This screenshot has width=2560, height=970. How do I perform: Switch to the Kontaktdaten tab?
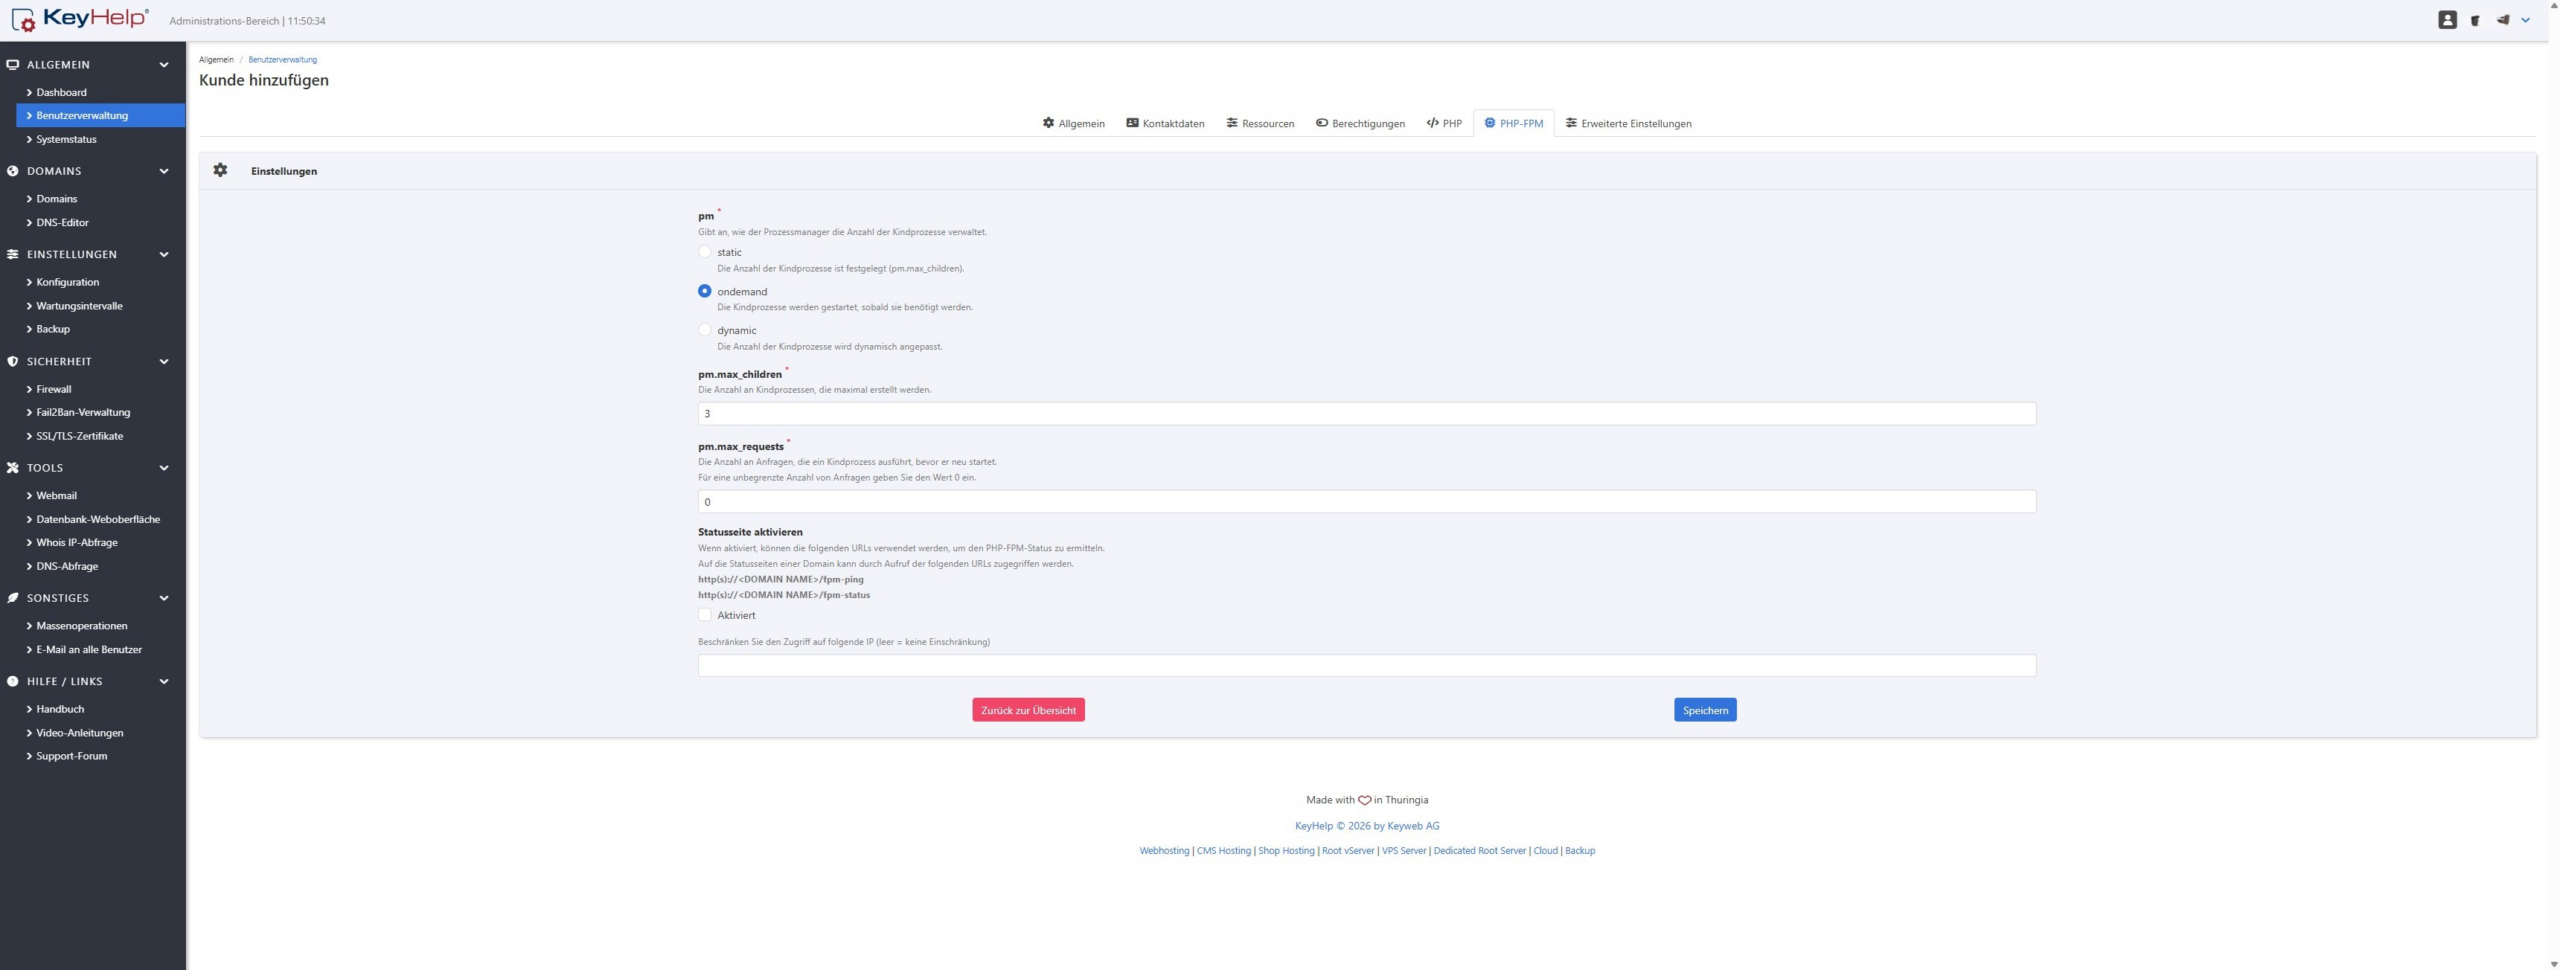(x=1165, y=123)
